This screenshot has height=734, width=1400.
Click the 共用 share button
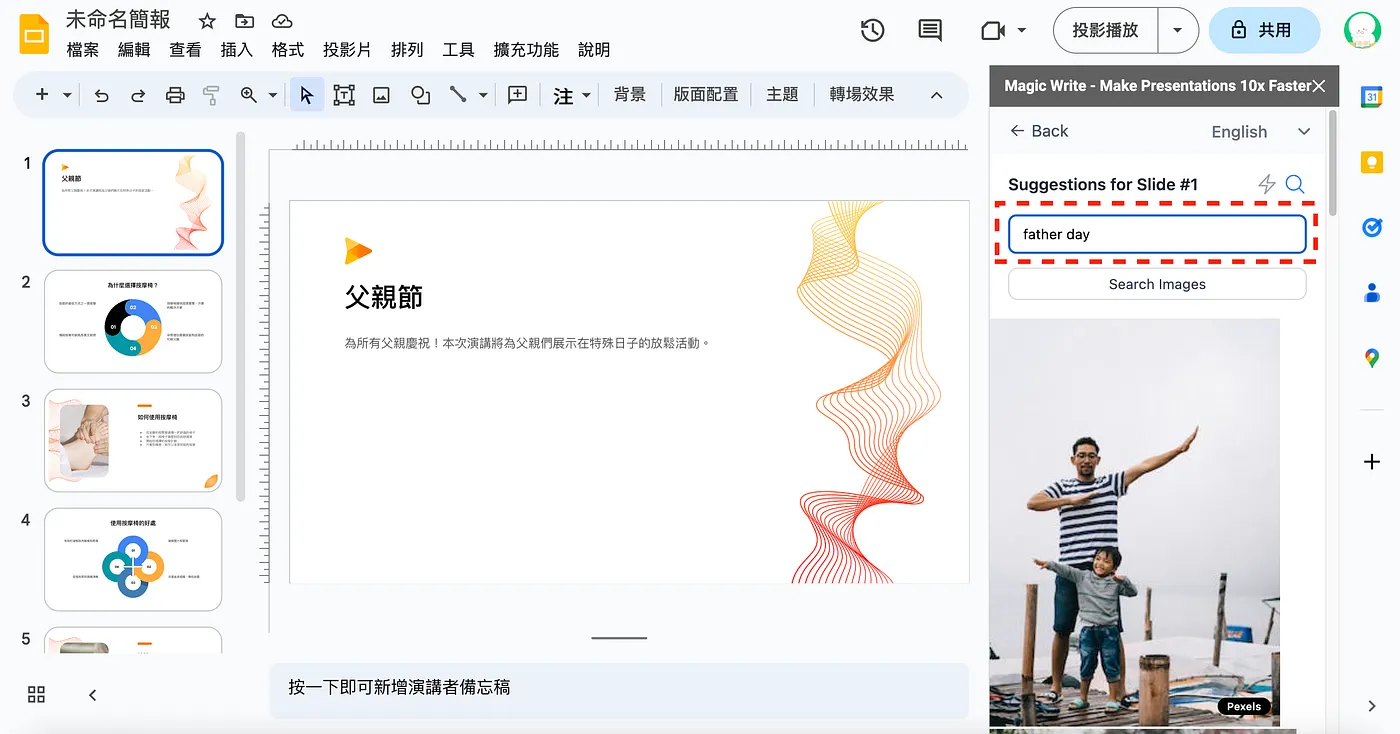pos(1264,31)
